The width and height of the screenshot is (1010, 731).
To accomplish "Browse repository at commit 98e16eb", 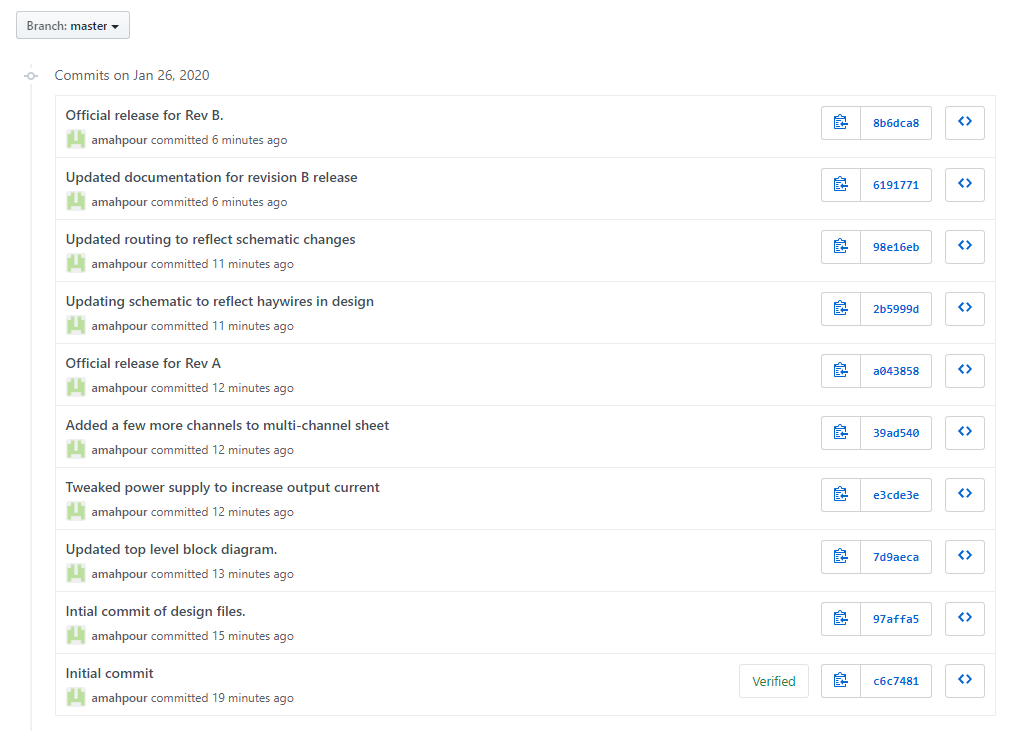I will [964, 247].
